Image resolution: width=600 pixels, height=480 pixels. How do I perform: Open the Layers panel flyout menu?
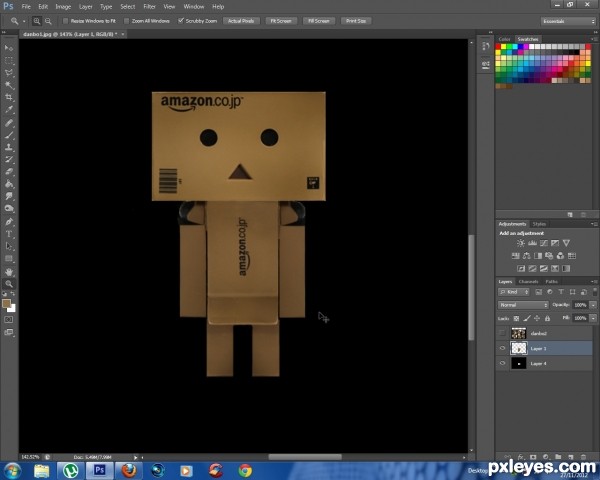tap(593, 282)
